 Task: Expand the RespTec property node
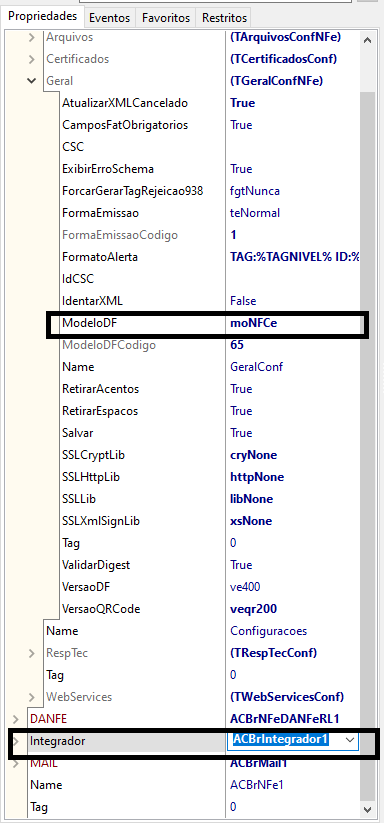[32, 653]
